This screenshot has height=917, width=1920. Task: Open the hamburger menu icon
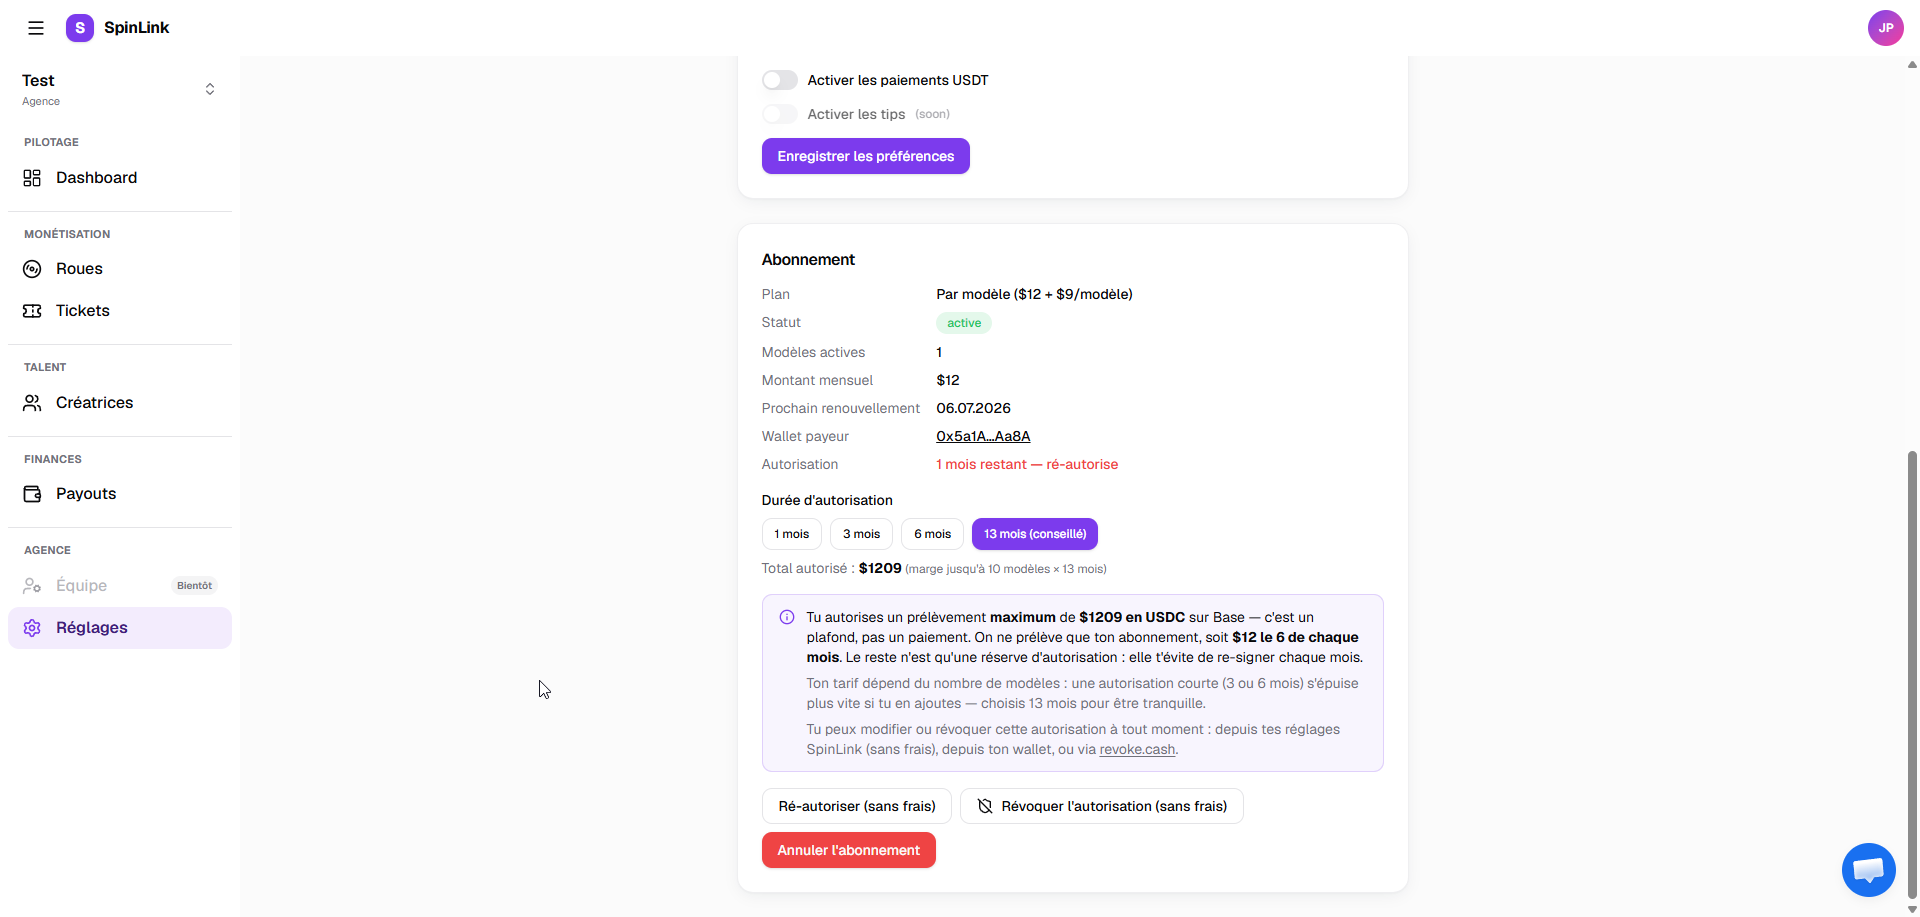click(x=36, y=28)
